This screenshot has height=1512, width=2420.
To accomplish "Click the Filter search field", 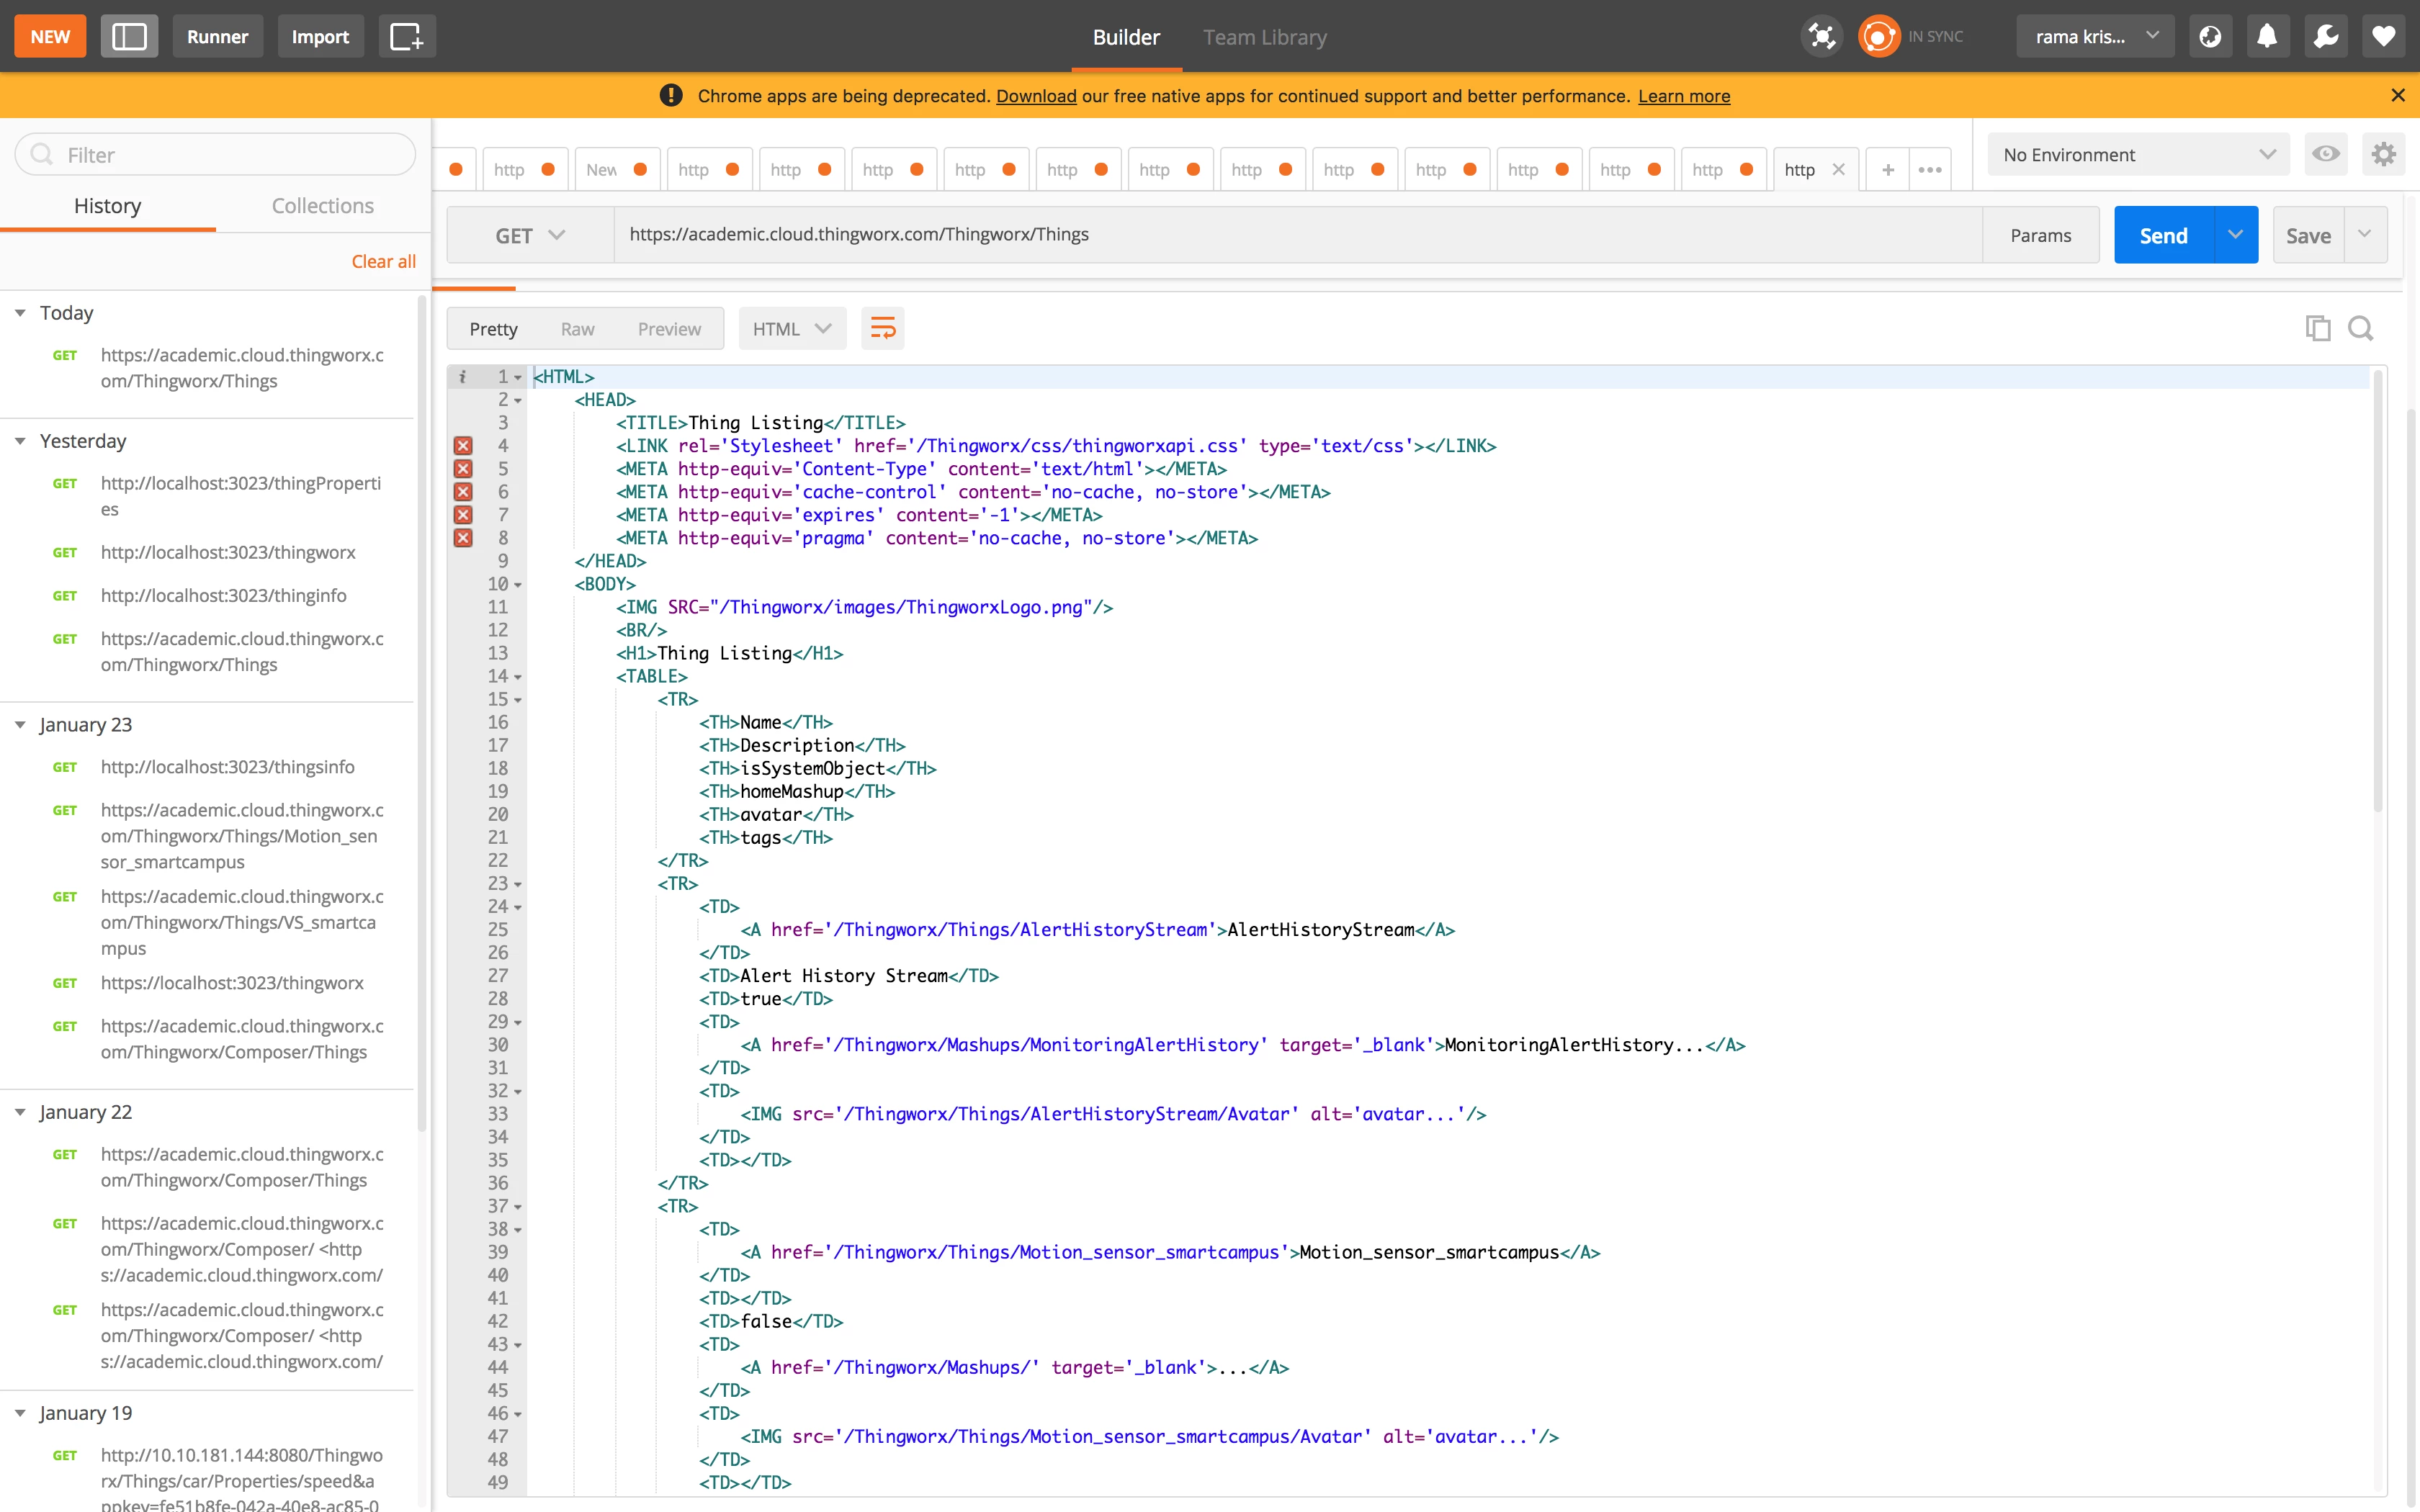I will pyautogui.click(x=215, y=154).
